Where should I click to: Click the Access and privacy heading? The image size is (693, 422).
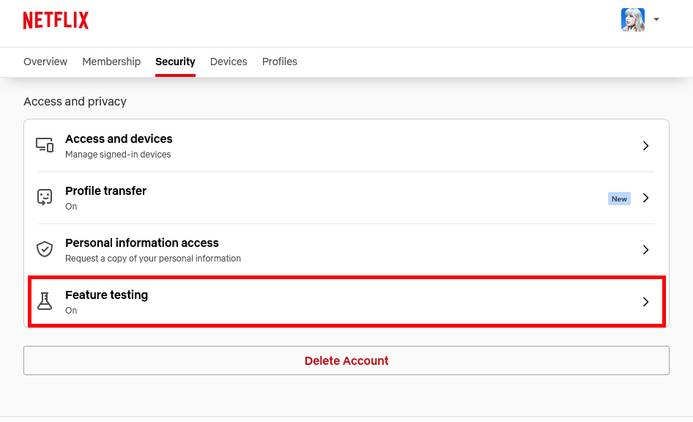(75, 102)
